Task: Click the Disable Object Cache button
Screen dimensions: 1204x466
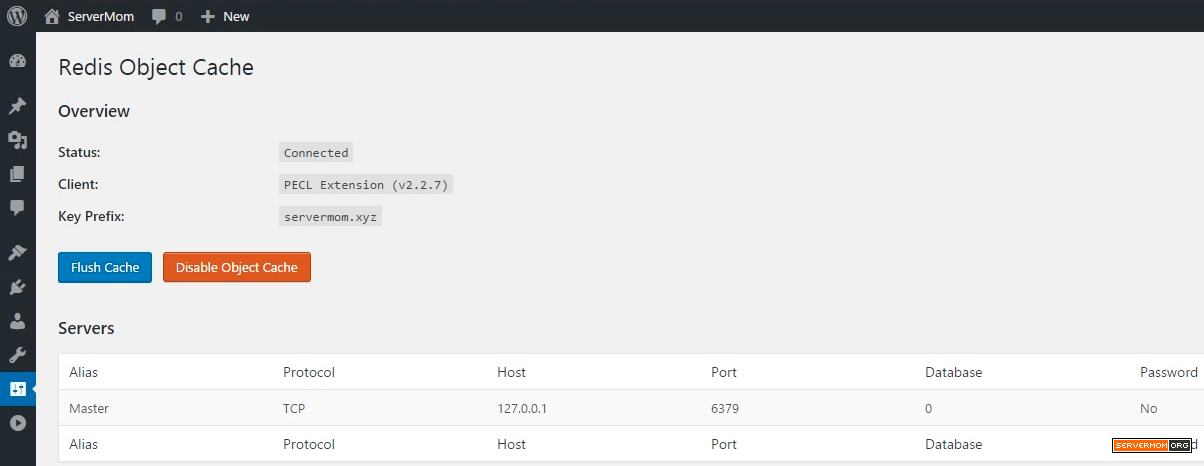Action: (x=237, y=267)
